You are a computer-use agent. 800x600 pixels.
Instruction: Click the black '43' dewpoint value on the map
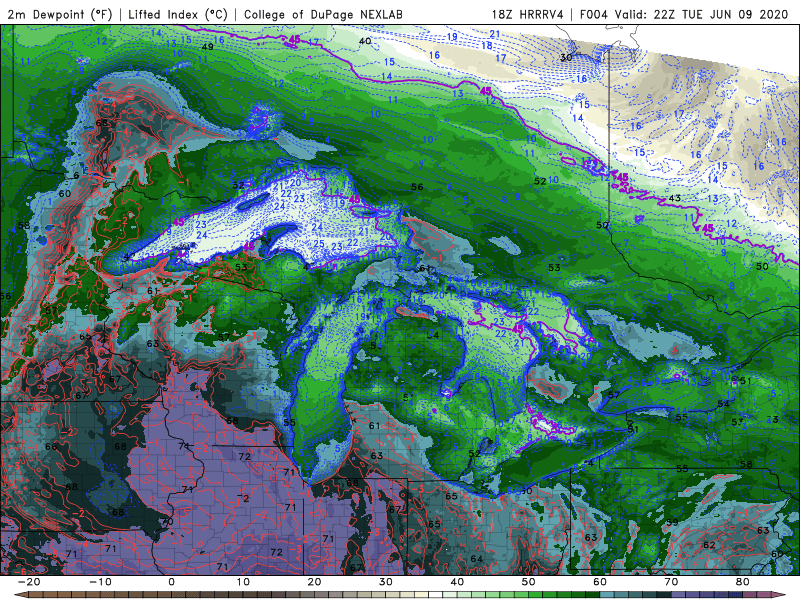click(x=674, y=198)
